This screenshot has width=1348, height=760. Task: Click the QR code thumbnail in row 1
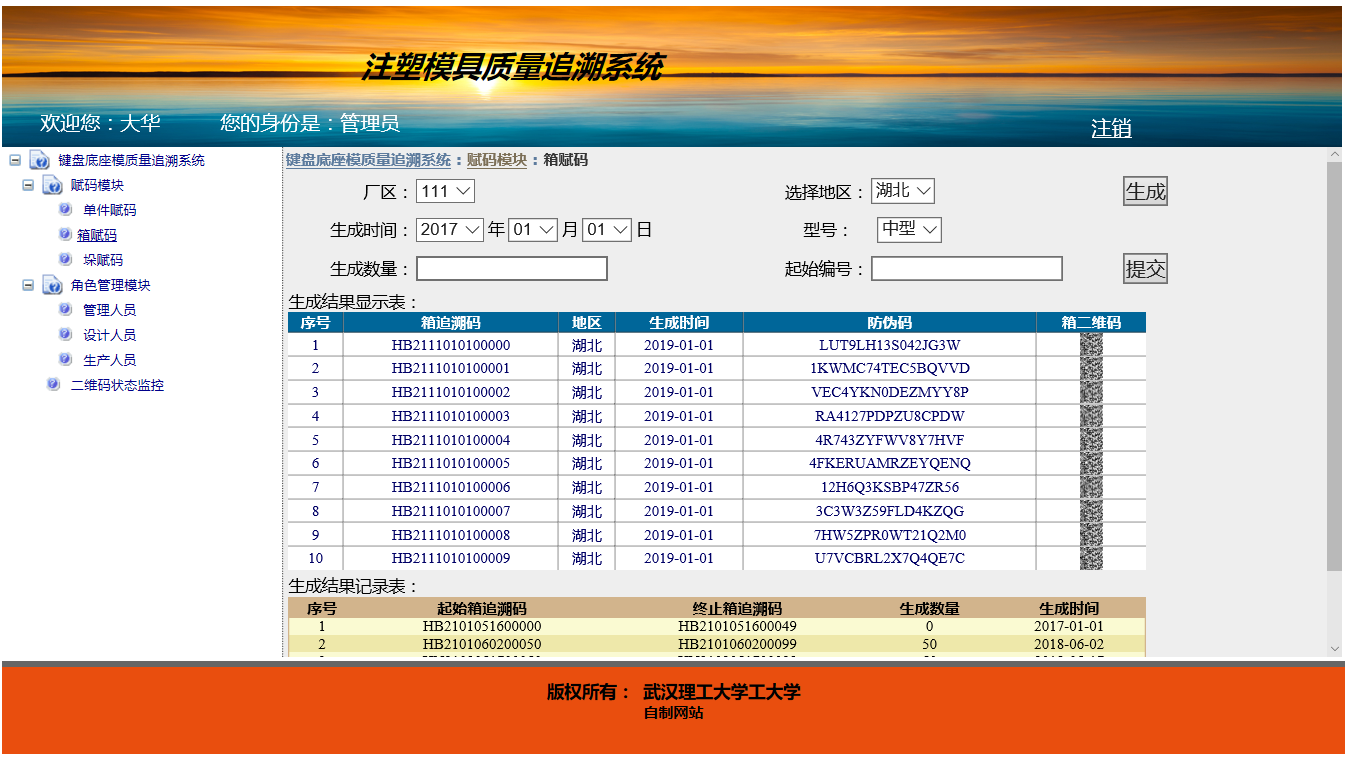tap(1091, 345)
